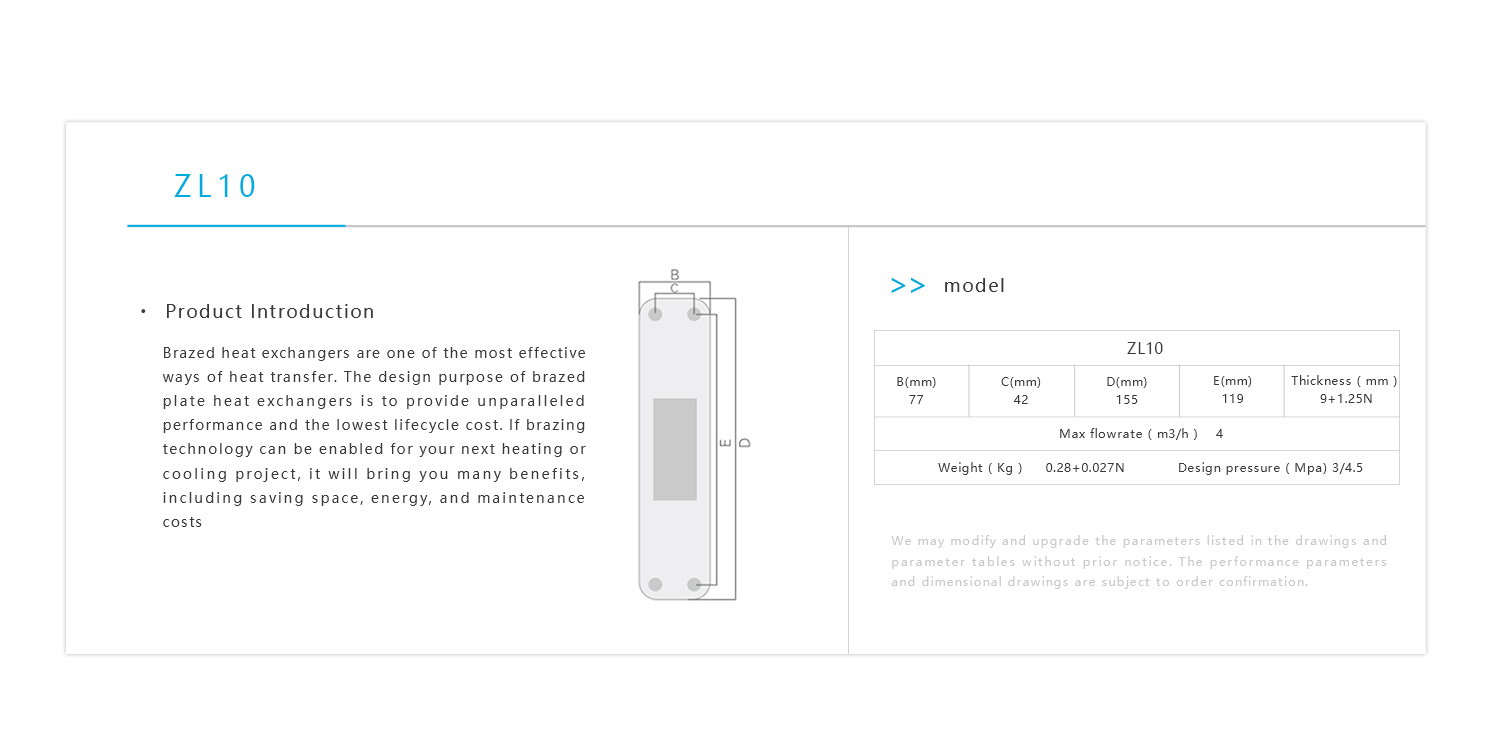Click the top-left port circle on diagram
The height and width of the screenshot is (750, 1500).
(655, 314)
